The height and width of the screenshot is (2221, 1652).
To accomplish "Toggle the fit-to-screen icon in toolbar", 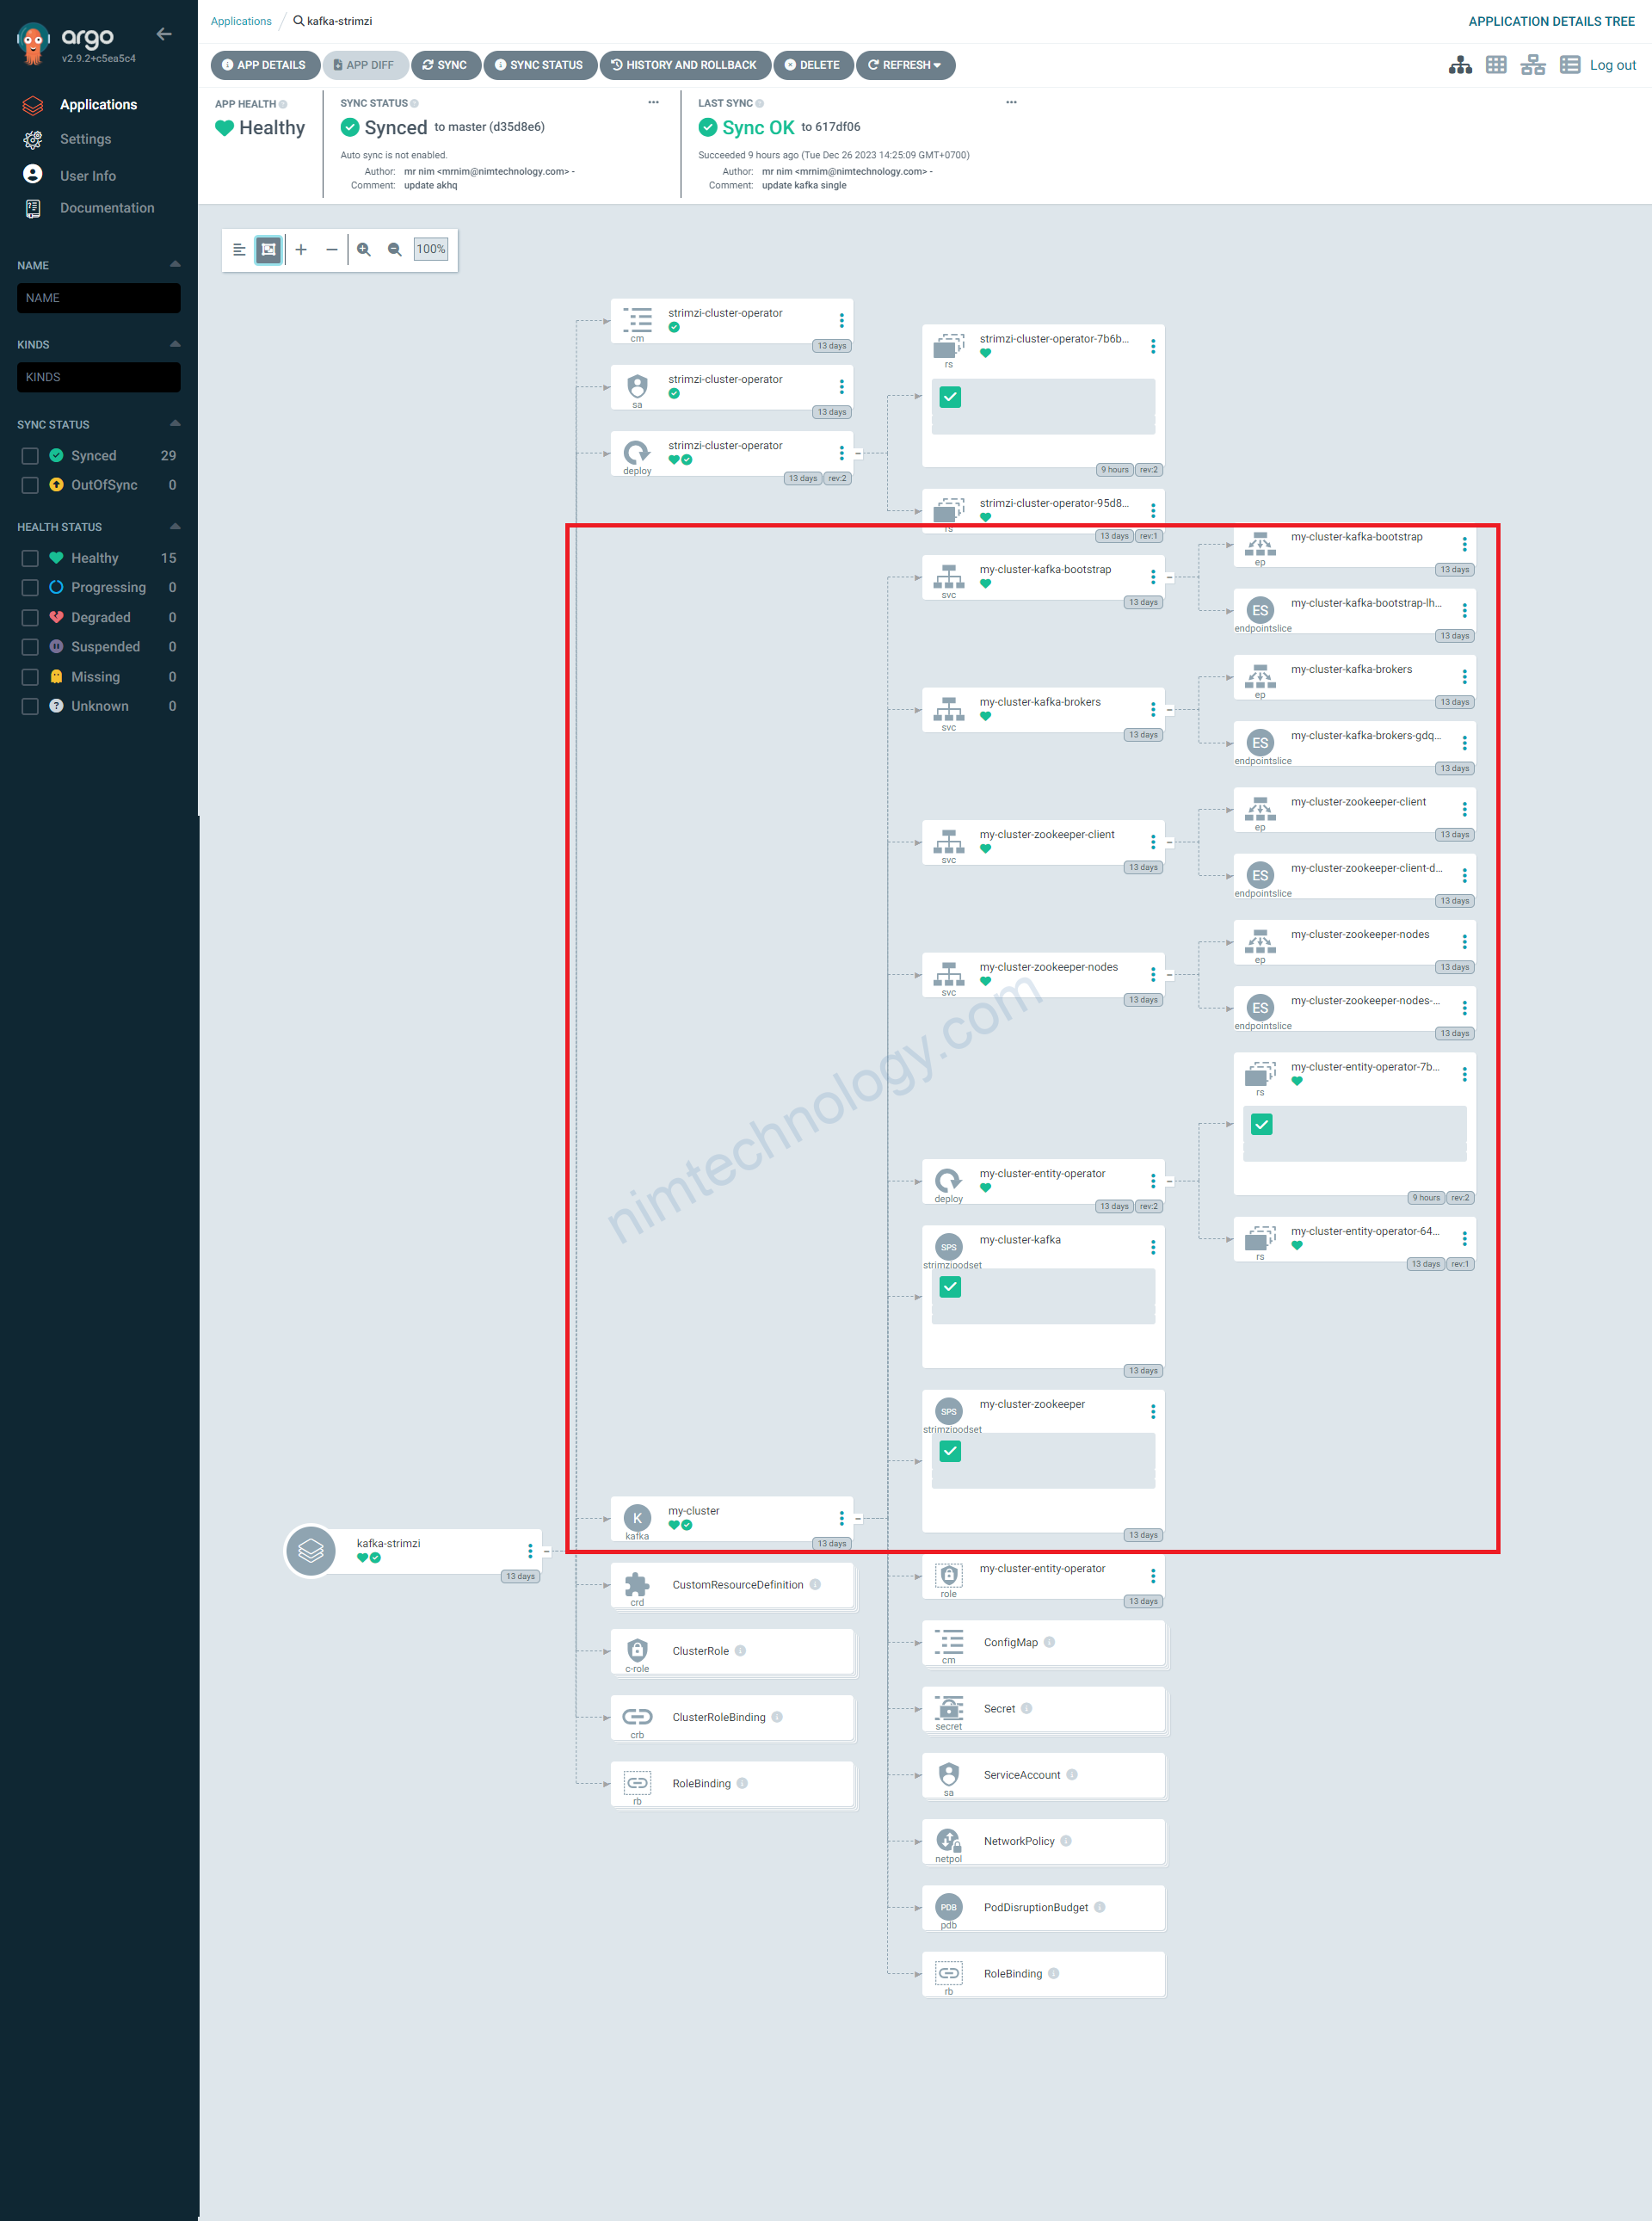I will click(268, 250).
